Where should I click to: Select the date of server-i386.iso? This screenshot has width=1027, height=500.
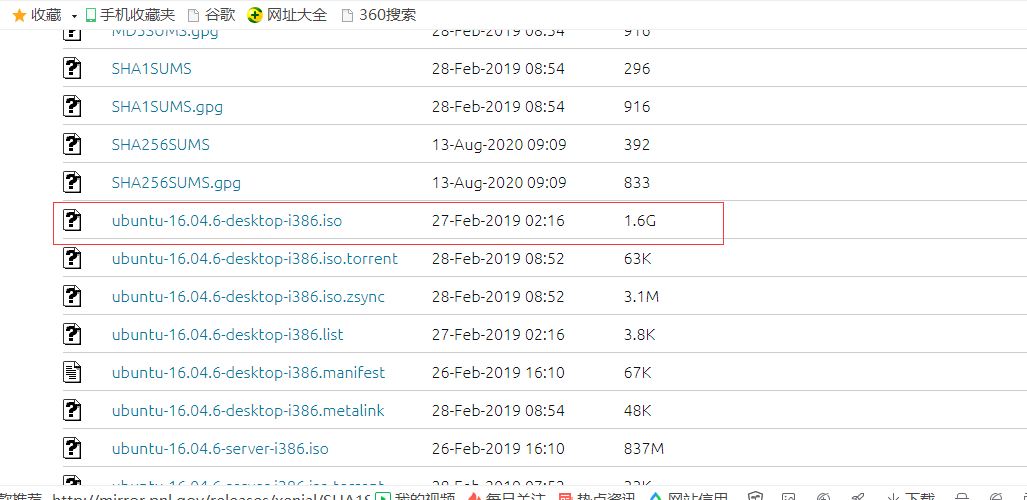pos(498,449)
